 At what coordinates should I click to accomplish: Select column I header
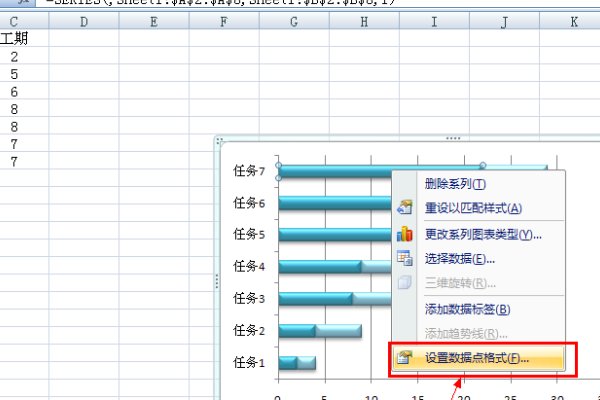(x=434, y=21)
